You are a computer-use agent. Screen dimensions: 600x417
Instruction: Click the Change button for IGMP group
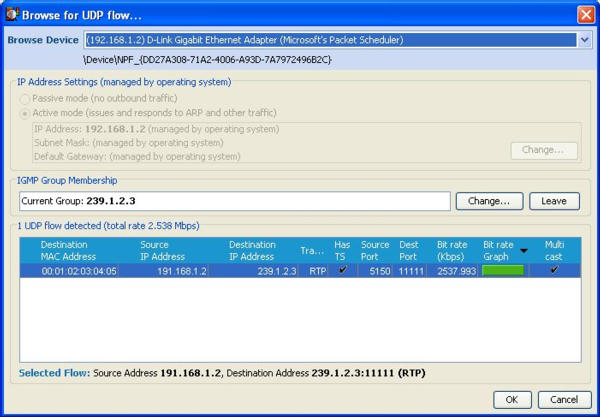[489, 201]
